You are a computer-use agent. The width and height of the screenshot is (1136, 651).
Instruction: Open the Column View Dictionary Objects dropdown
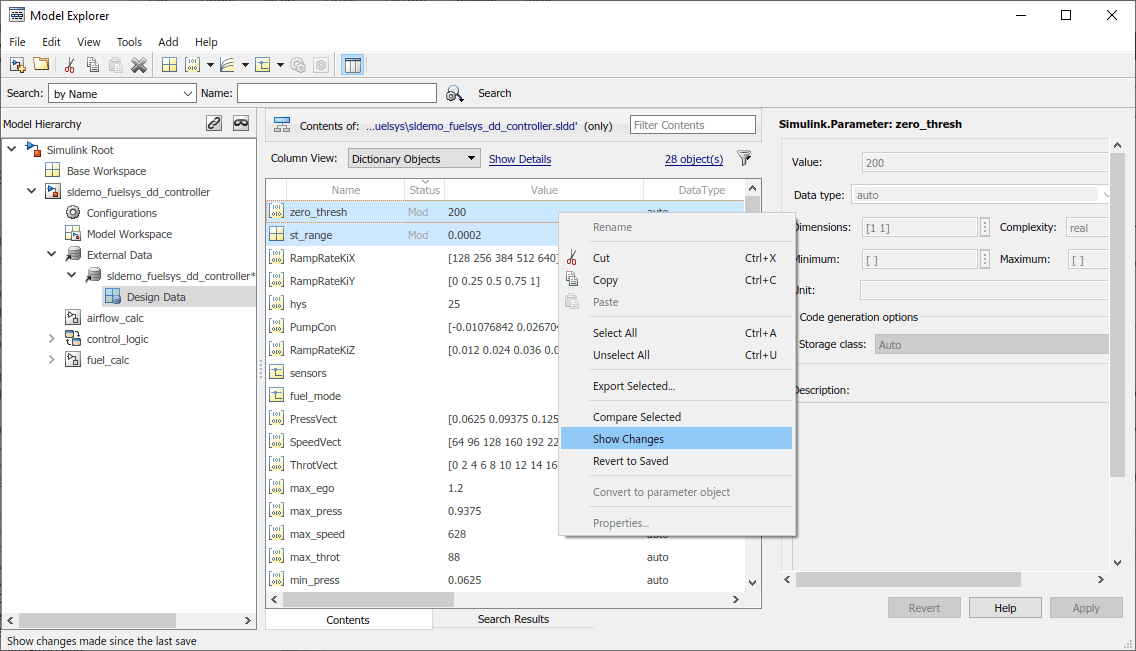pos(414,159)
